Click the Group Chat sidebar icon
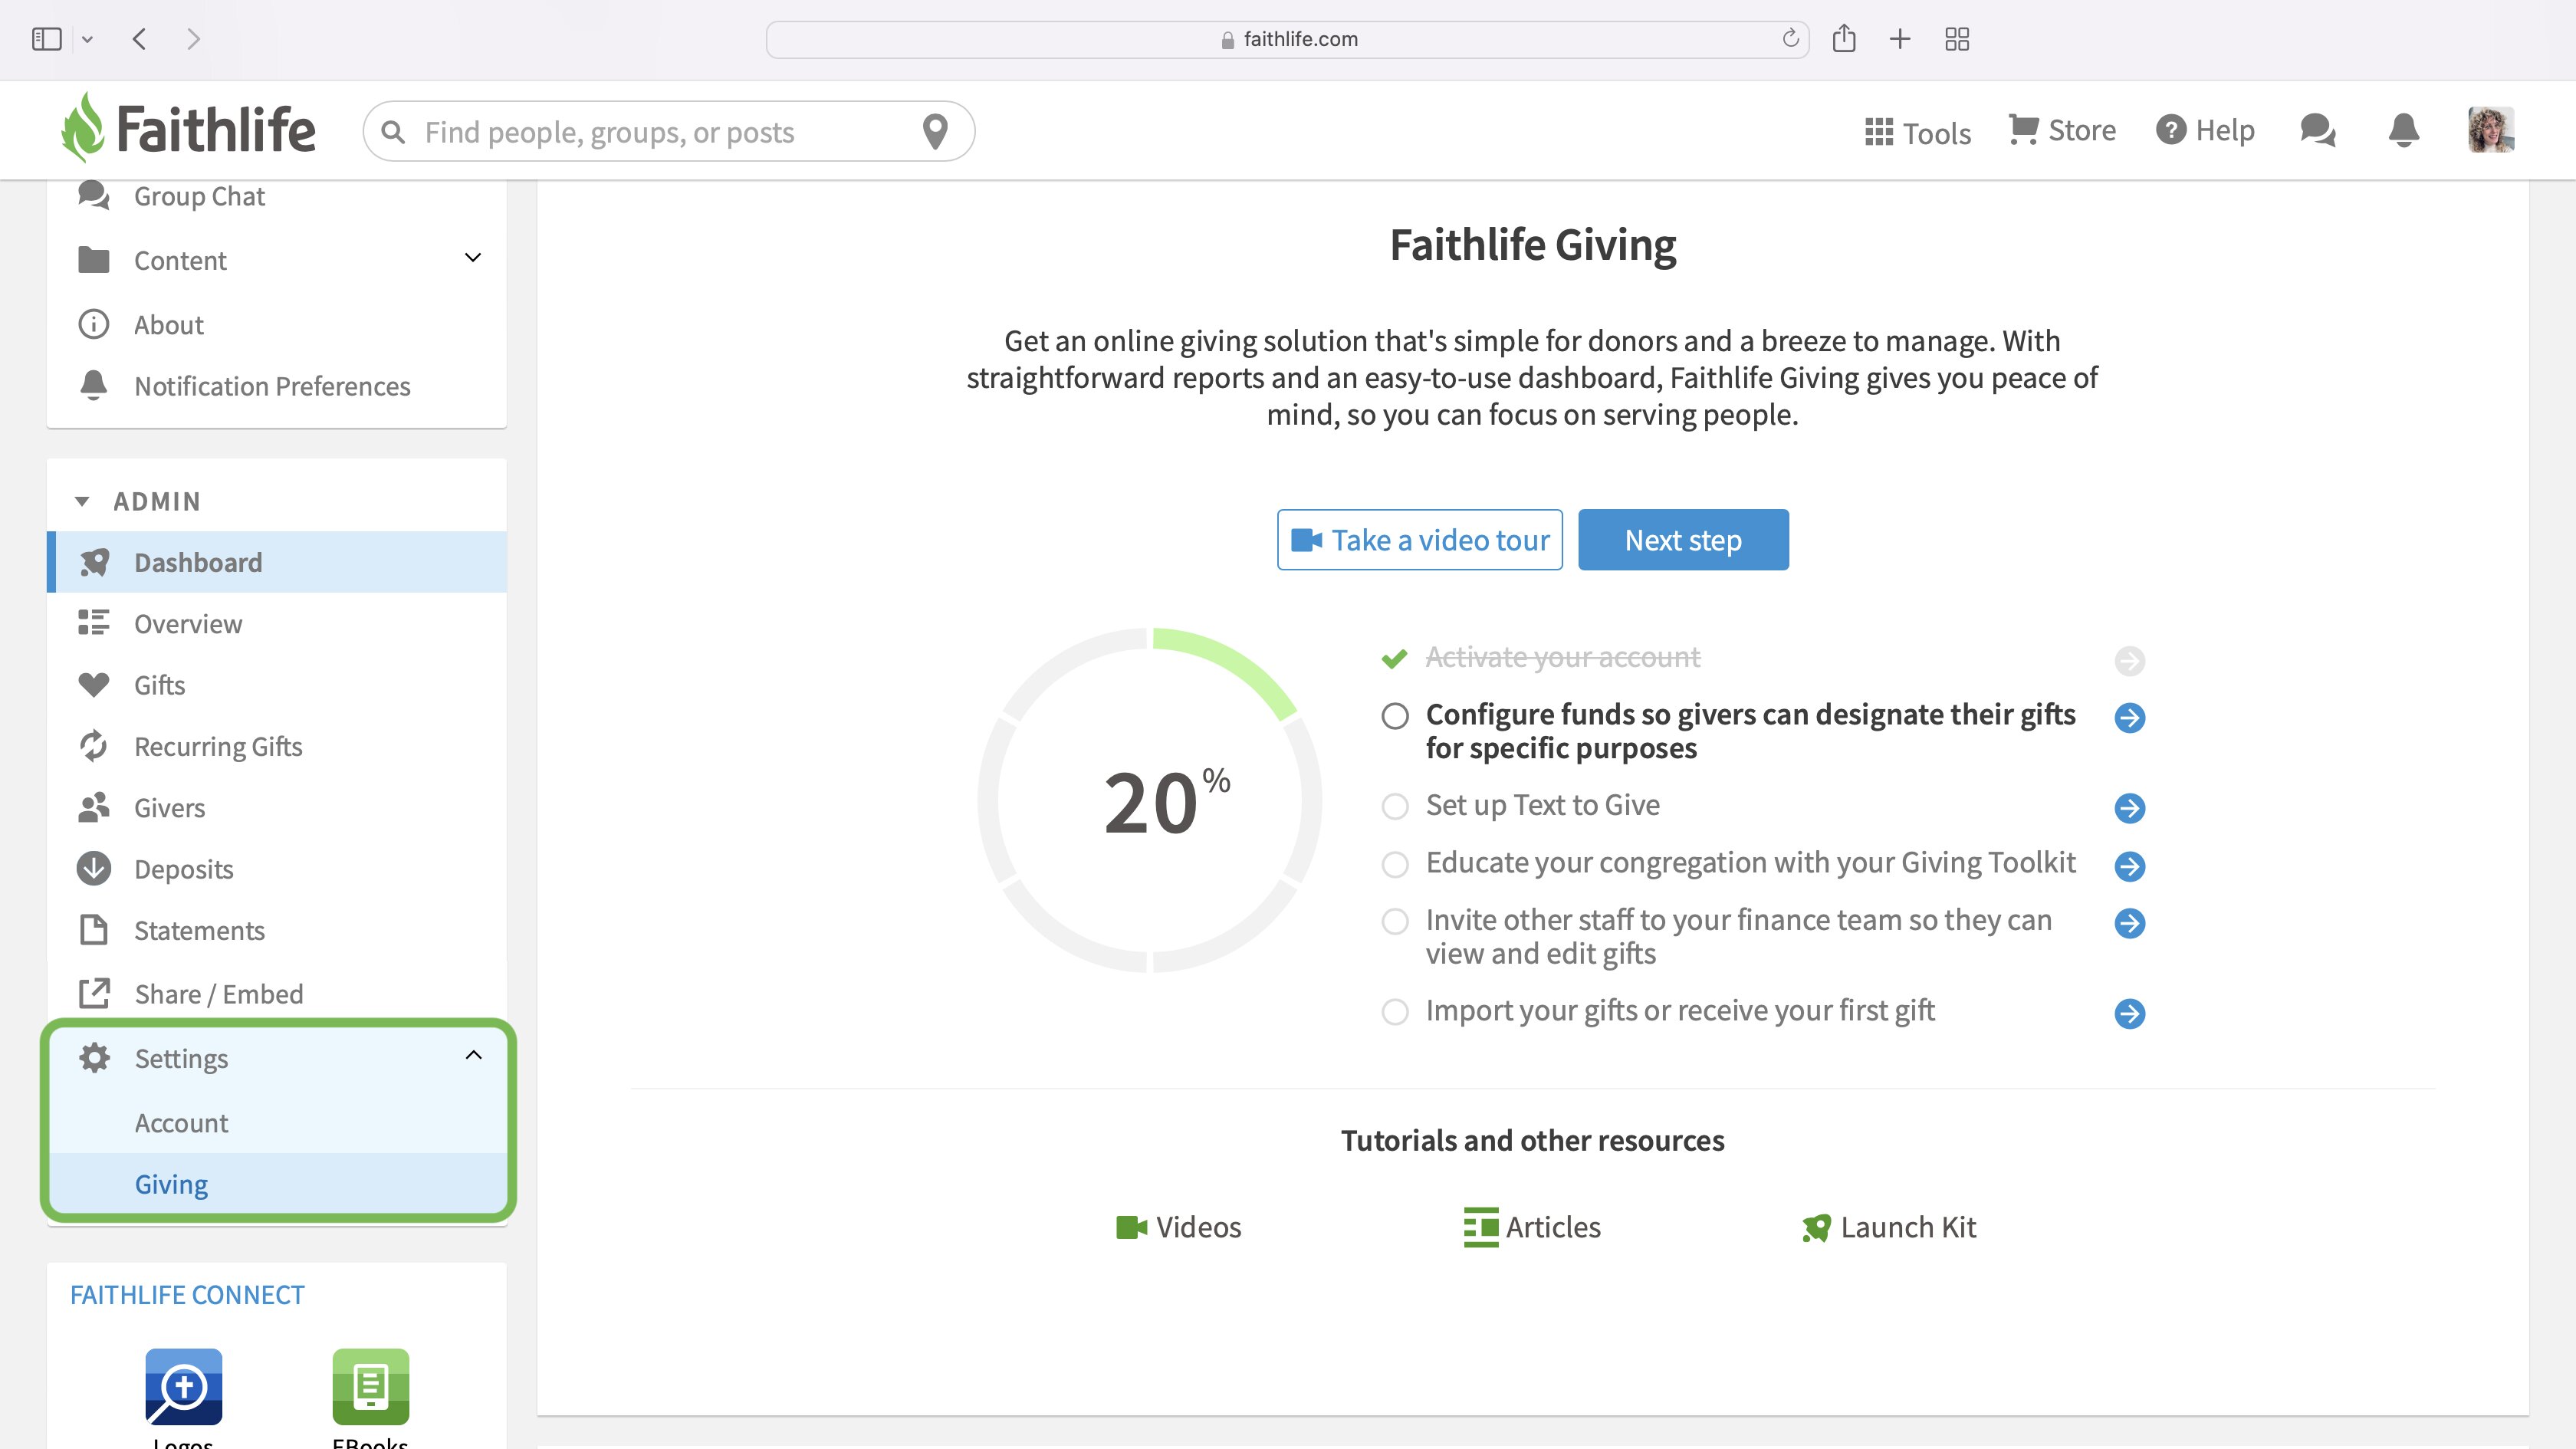This screenshot has width=2576, height=1449. tap(94, 195)
